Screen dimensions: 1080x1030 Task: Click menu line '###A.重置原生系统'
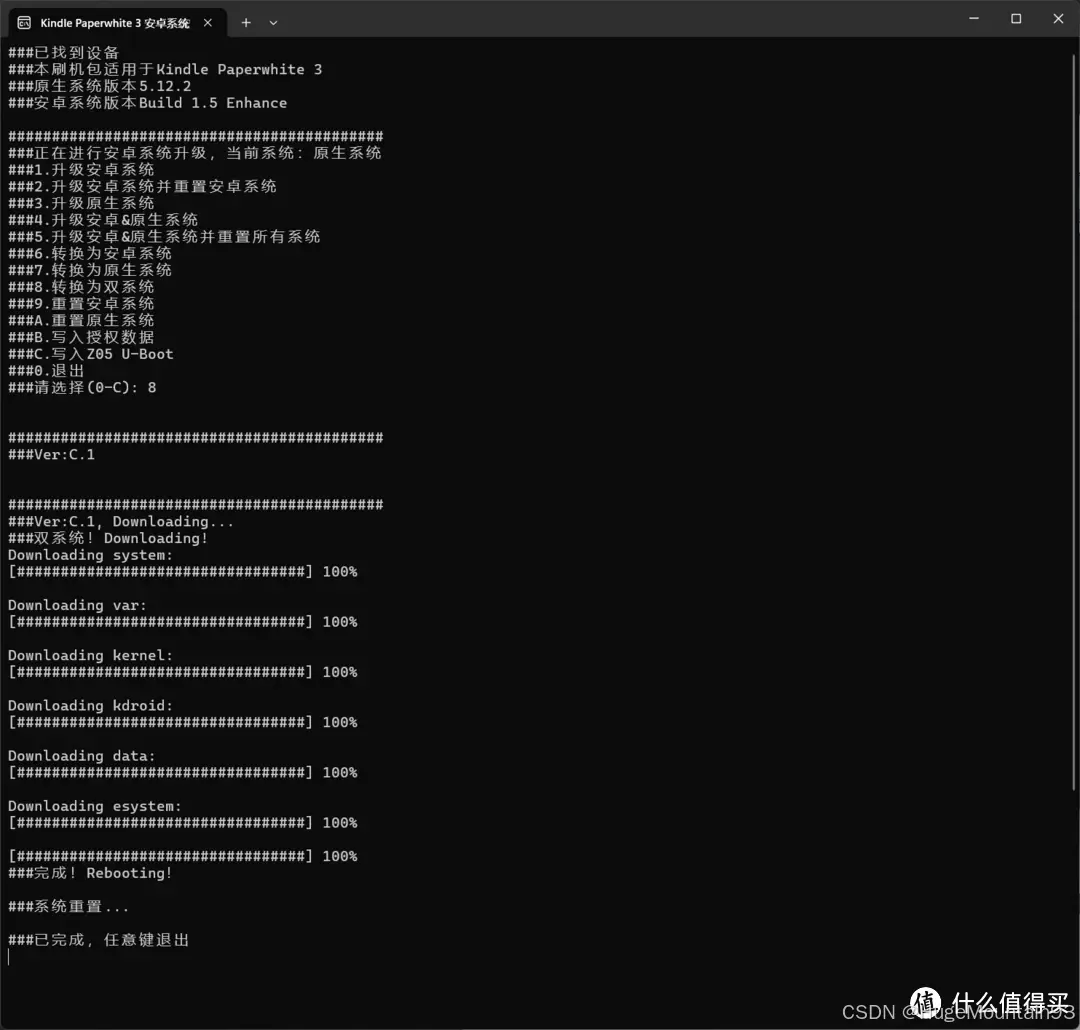[81, 320]
